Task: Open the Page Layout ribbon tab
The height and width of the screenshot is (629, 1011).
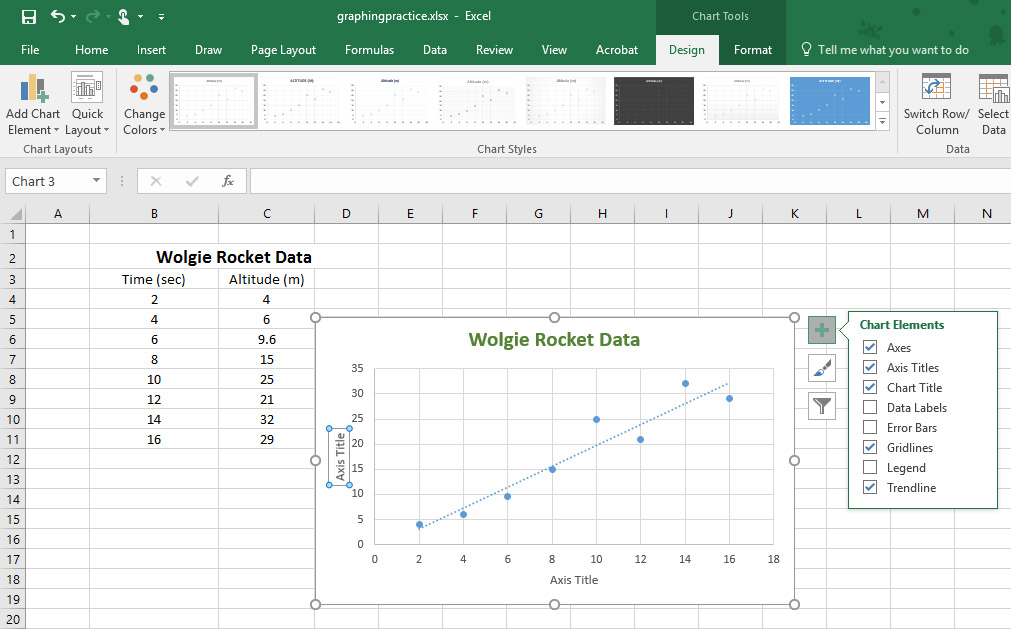Action: pyautogui.click(x=283, y=50)
